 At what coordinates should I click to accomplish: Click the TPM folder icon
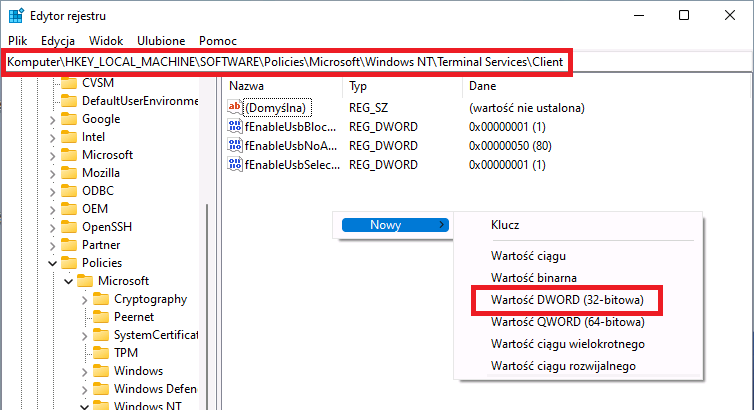101,353
